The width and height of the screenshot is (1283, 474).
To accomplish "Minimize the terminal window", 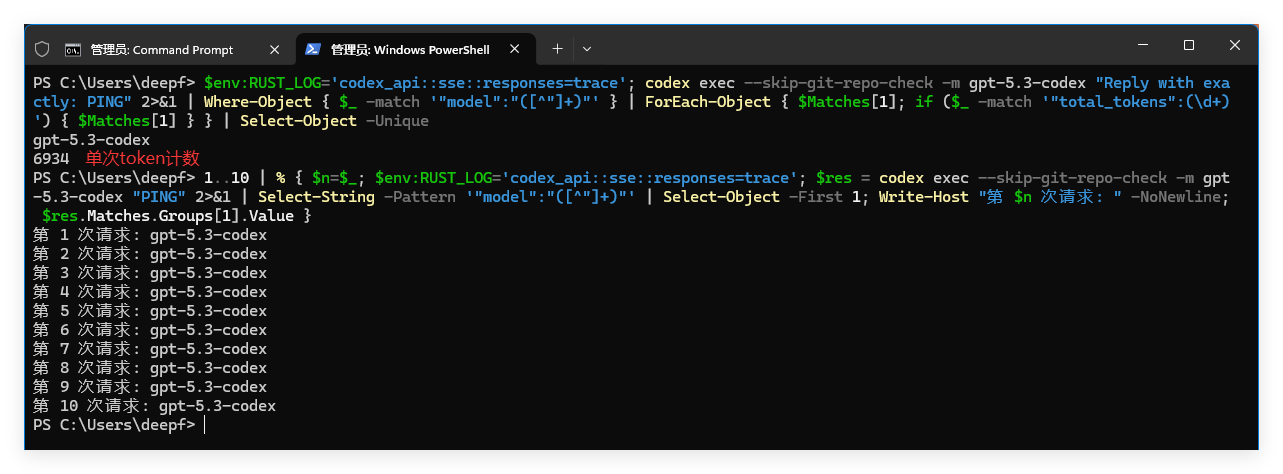I will pyautogui.click(x=1142, y=45).
